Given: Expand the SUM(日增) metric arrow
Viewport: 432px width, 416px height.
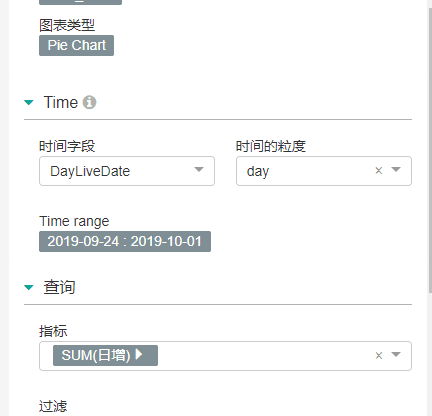Looking at the screenshot, I should [139, 354].
